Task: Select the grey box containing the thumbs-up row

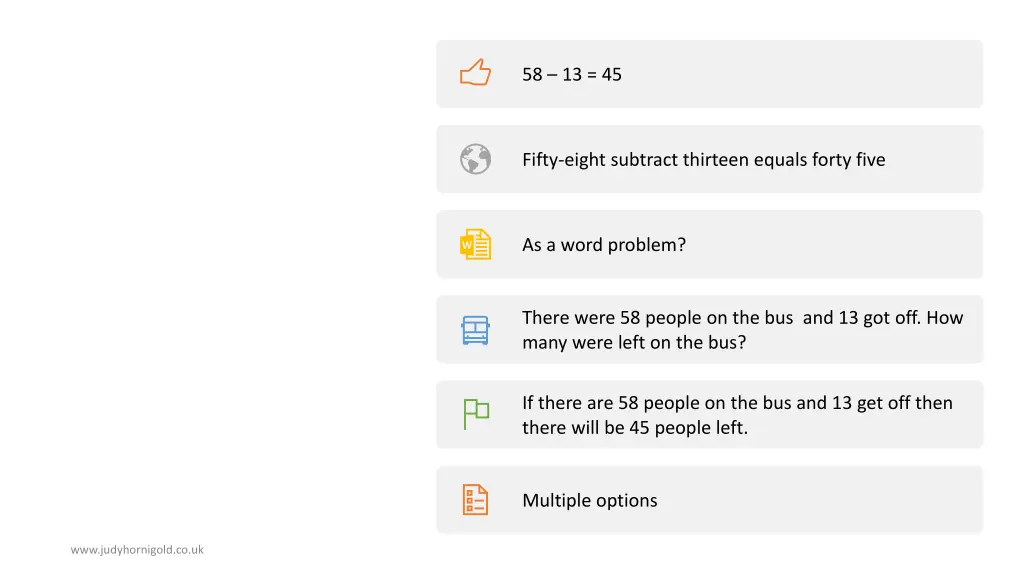Action: coord(709,74)
